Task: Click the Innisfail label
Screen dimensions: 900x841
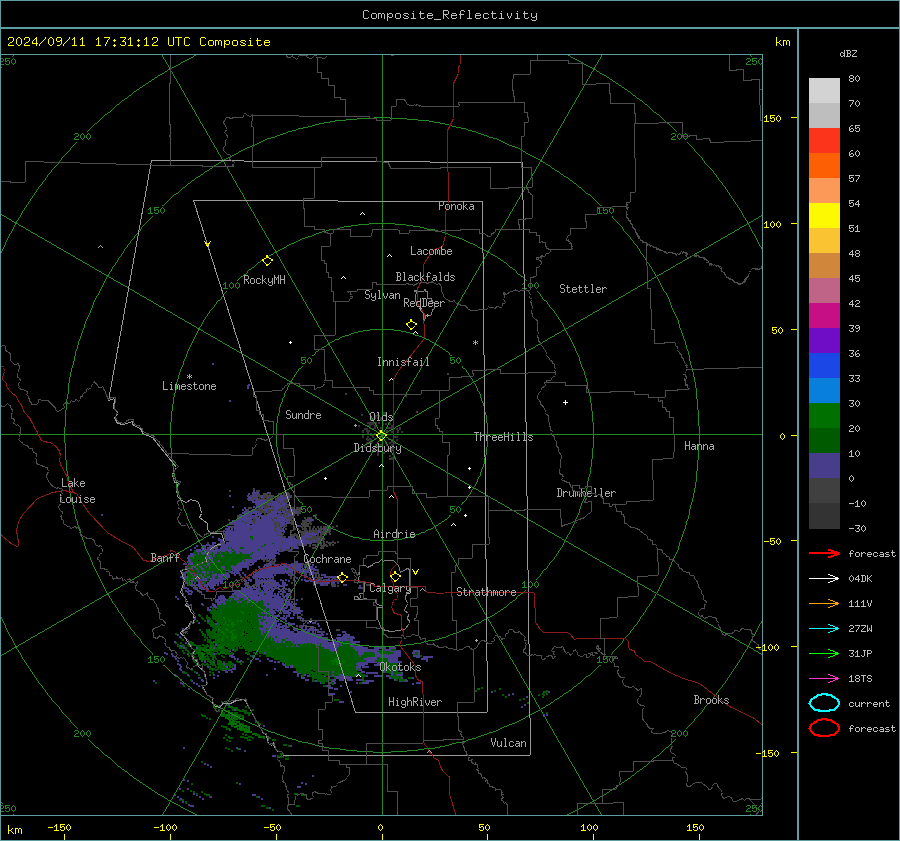Action: [403, 362]
